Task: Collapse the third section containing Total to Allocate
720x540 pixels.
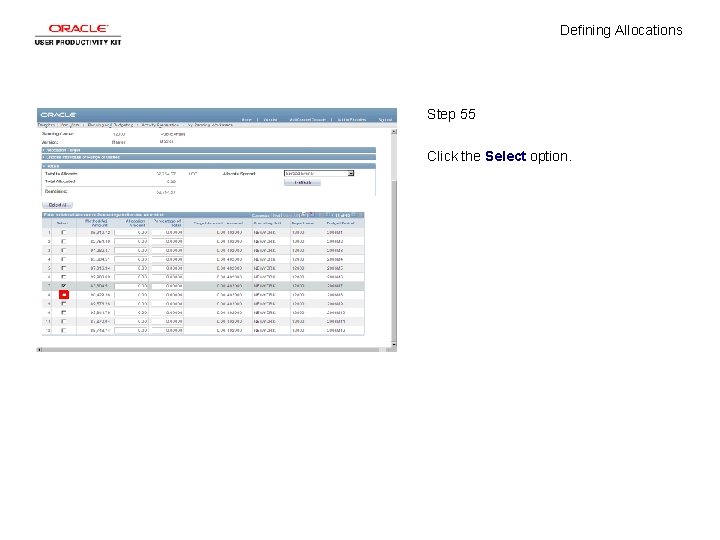Action: [209, 166]
